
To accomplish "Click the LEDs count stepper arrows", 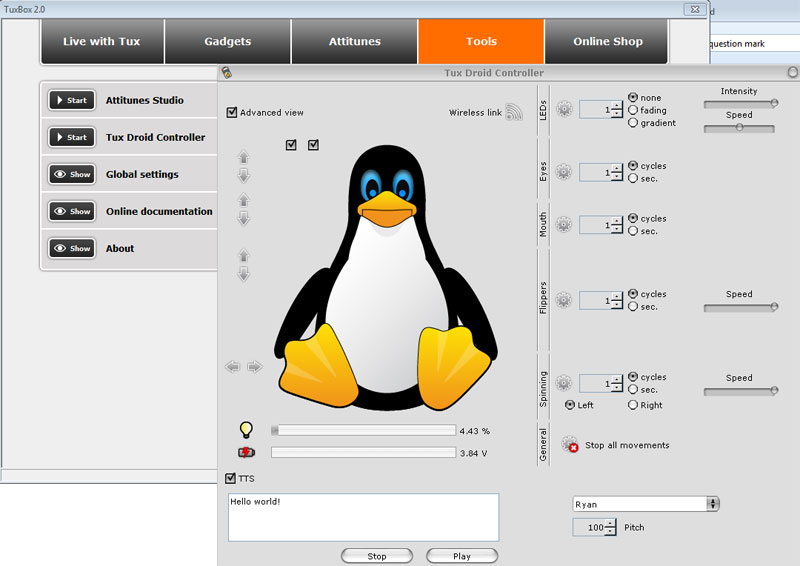I will [x=617, y=109].
